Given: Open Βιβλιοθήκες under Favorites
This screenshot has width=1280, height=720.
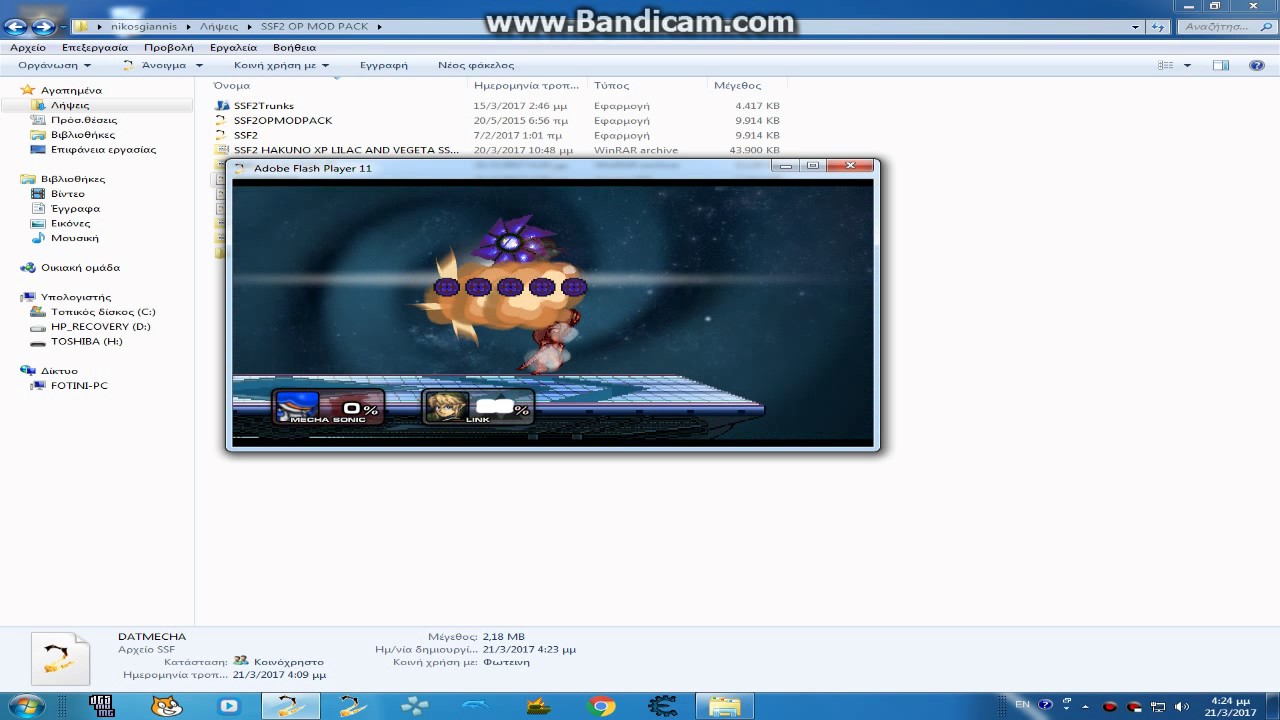Looking at the screenshot, I should [83, 135].
